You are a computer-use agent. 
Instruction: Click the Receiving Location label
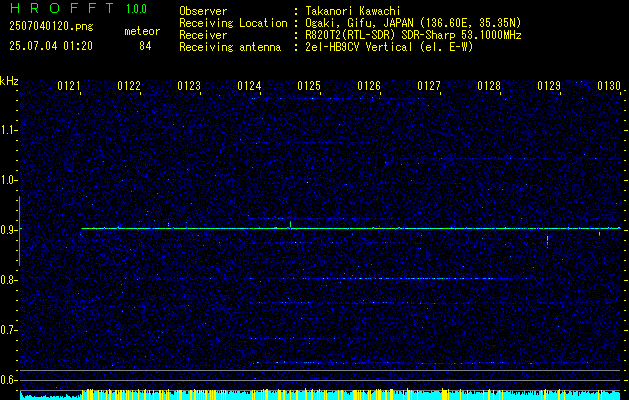pyautogui.click(x=233, y=23)
